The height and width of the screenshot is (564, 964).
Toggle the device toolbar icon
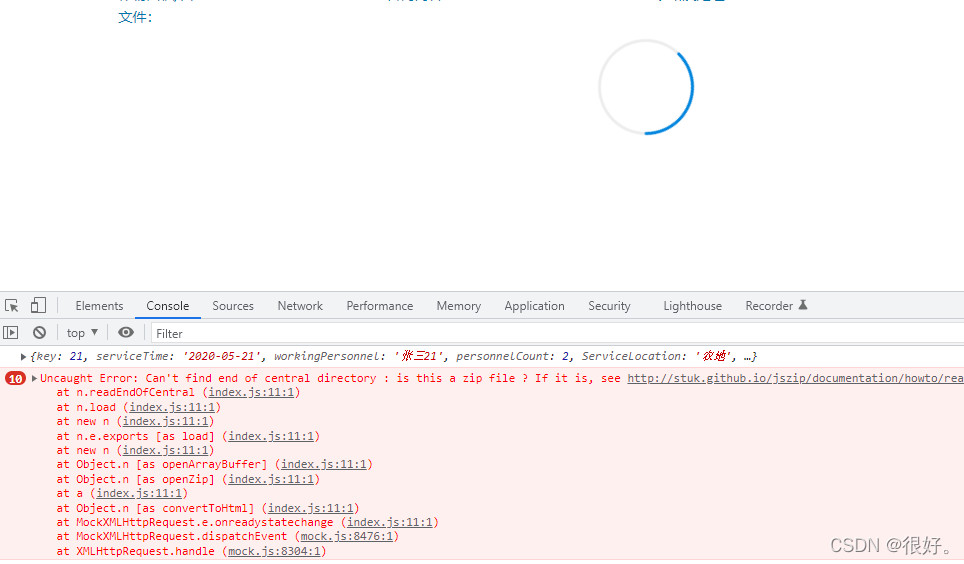[38, 306]
